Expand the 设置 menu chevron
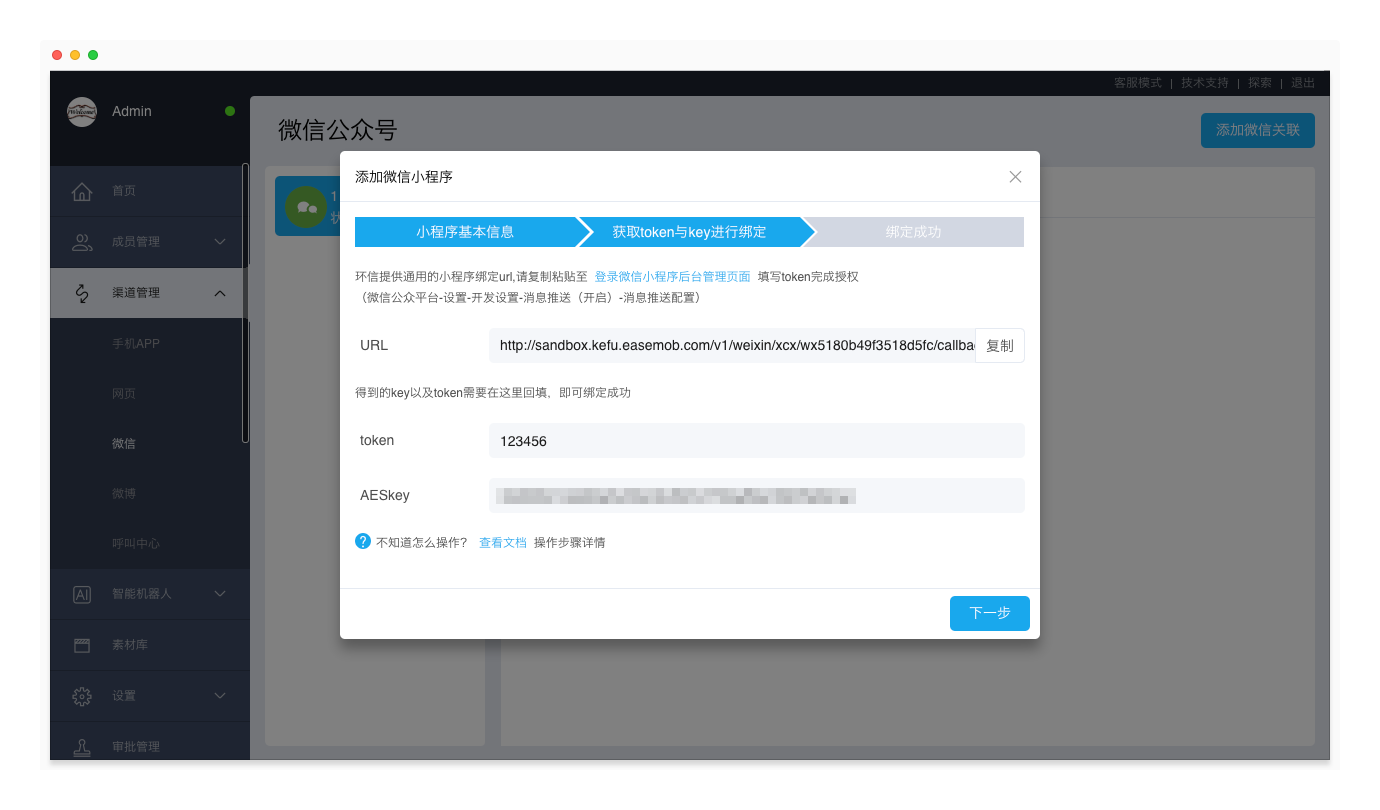Image resolution: width=1380 pixels, height=810 pixels. pos(220,696)
